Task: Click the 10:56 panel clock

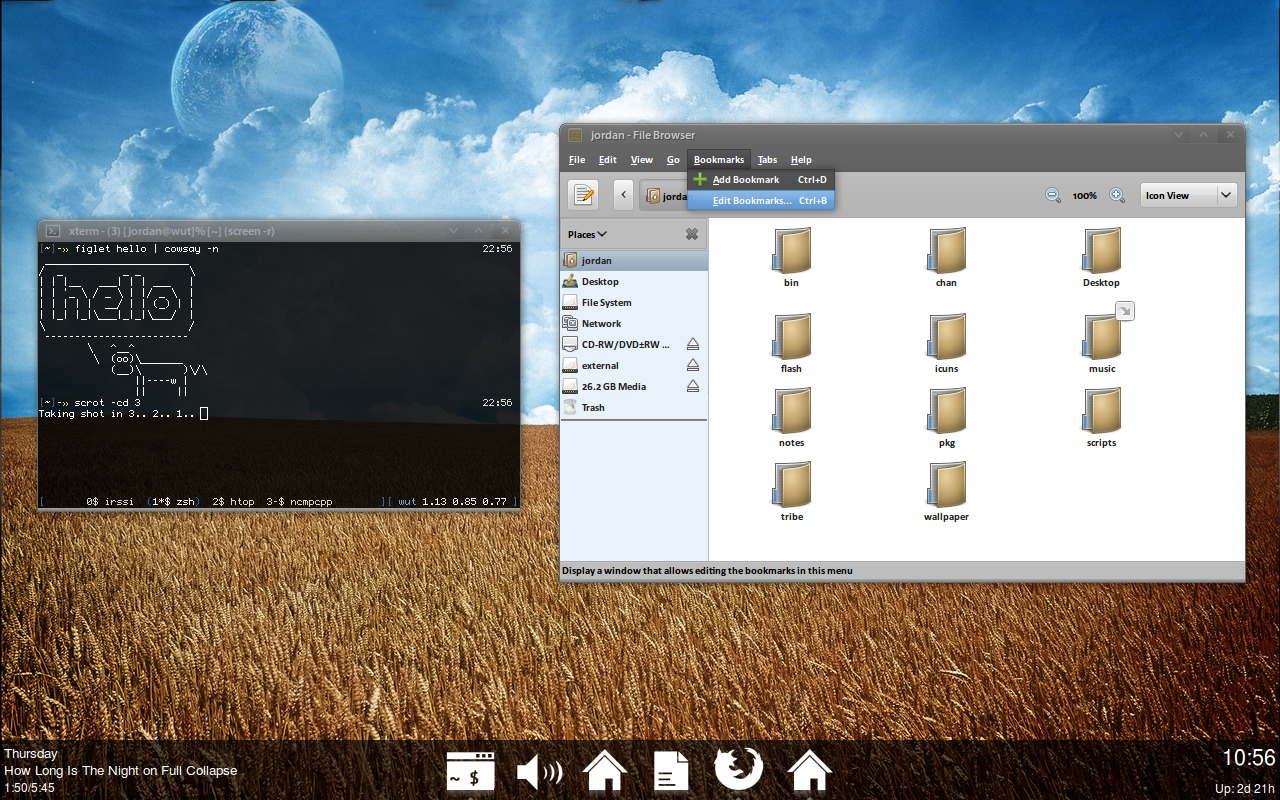Action: pos(1249,758)
